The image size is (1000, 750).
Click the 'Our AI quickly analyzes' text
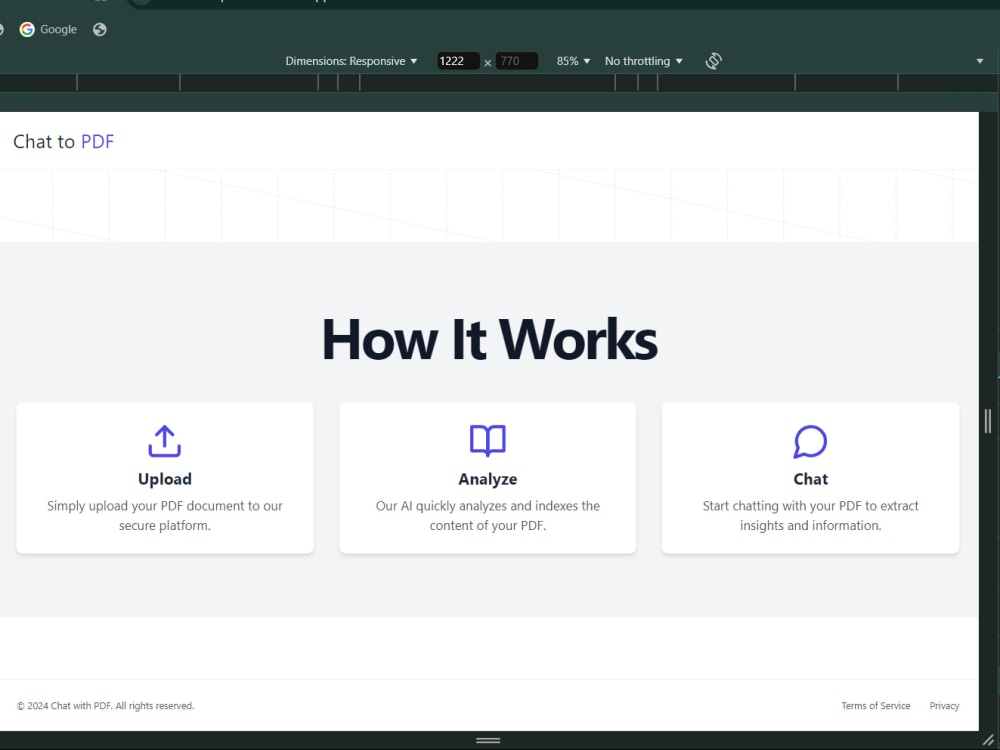point(487,515)
